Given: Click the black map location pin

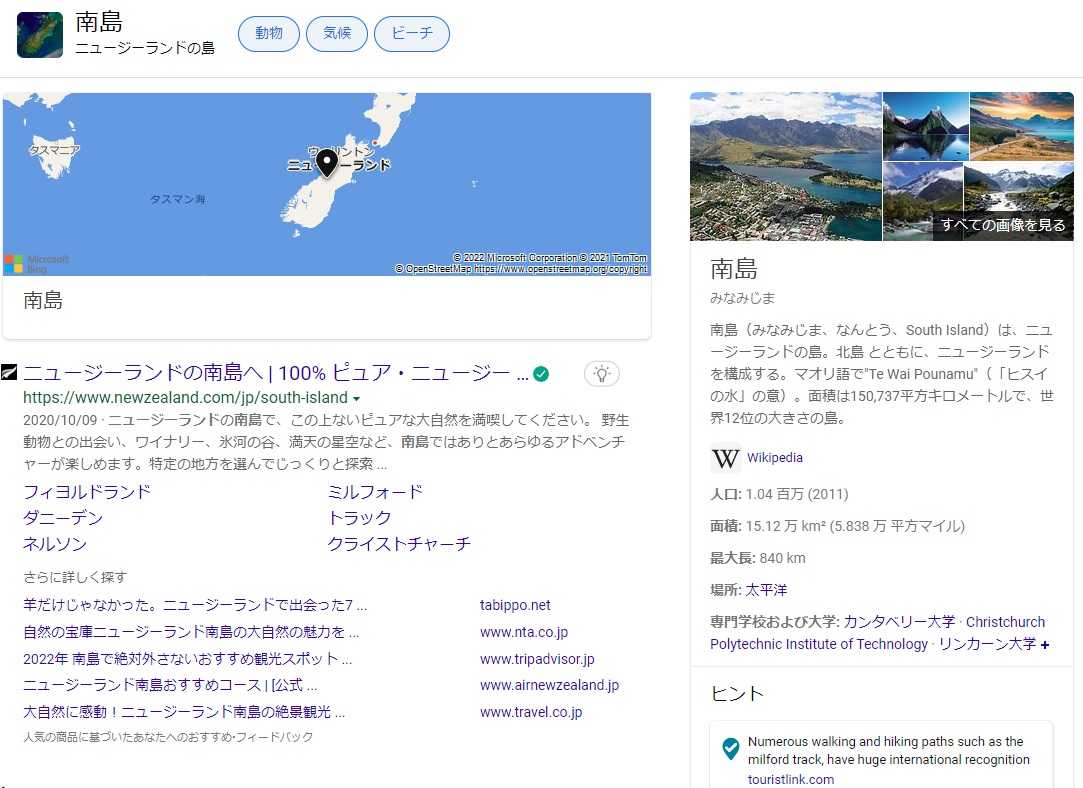Looking at the screenshot, I should 326,163.
